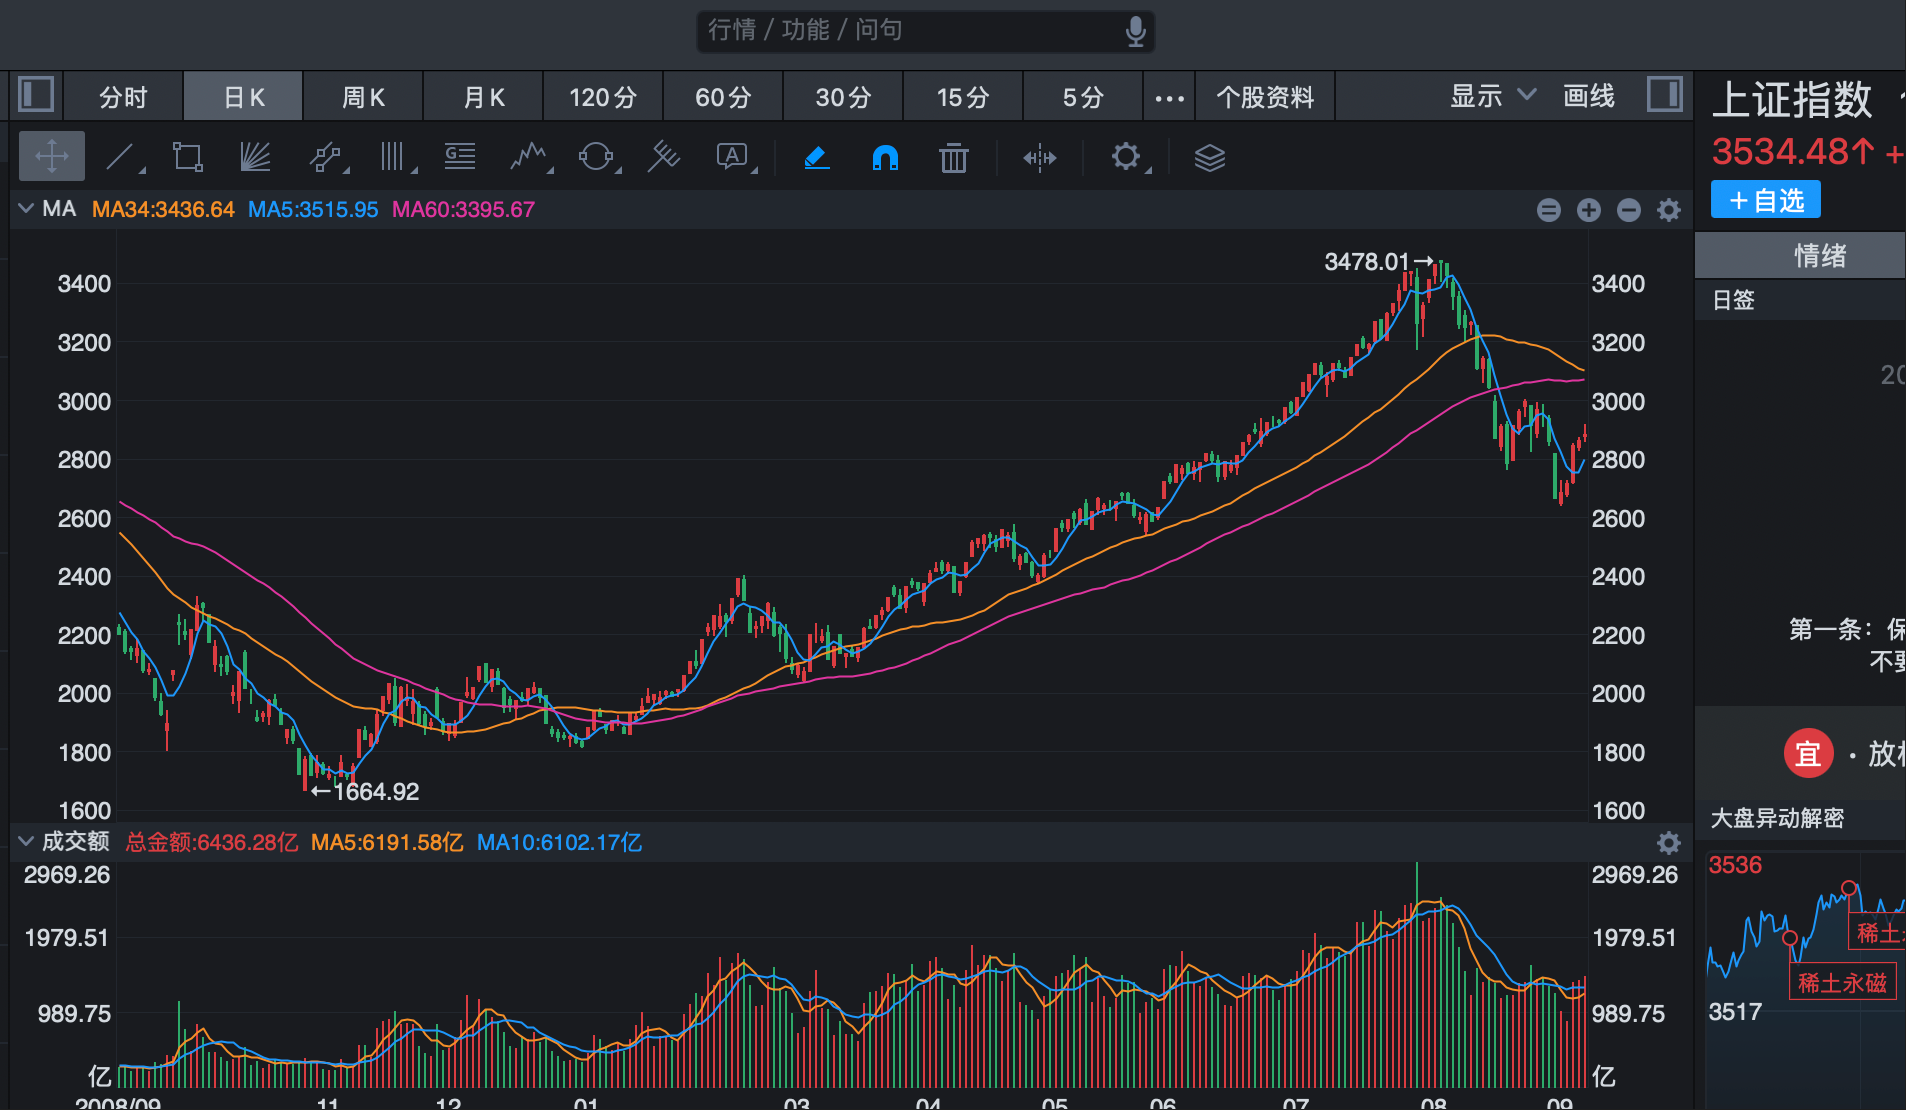
Task: Open the 情绪 tab
Action: (x=1800, y=255)
